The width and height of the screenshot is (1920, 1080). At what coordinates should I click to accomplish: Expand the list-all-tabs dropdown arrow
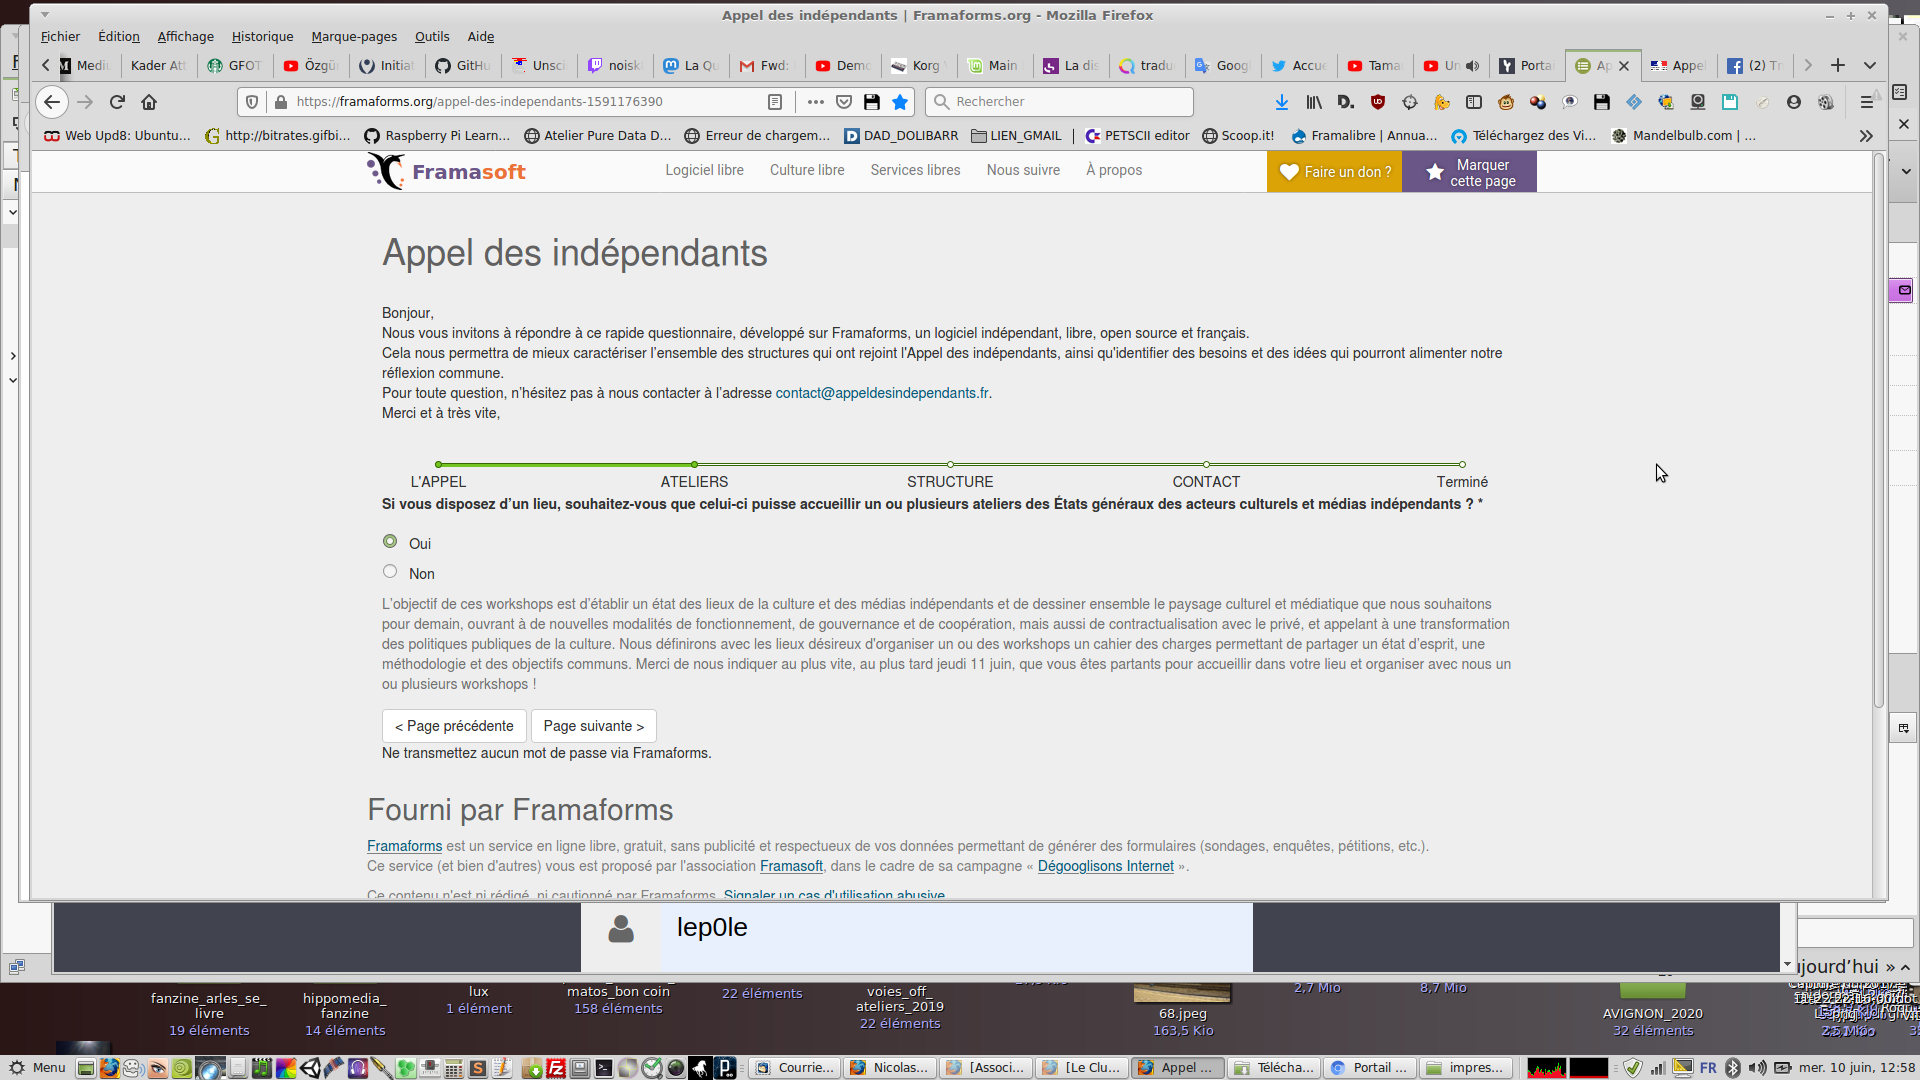click(1870, 65)
